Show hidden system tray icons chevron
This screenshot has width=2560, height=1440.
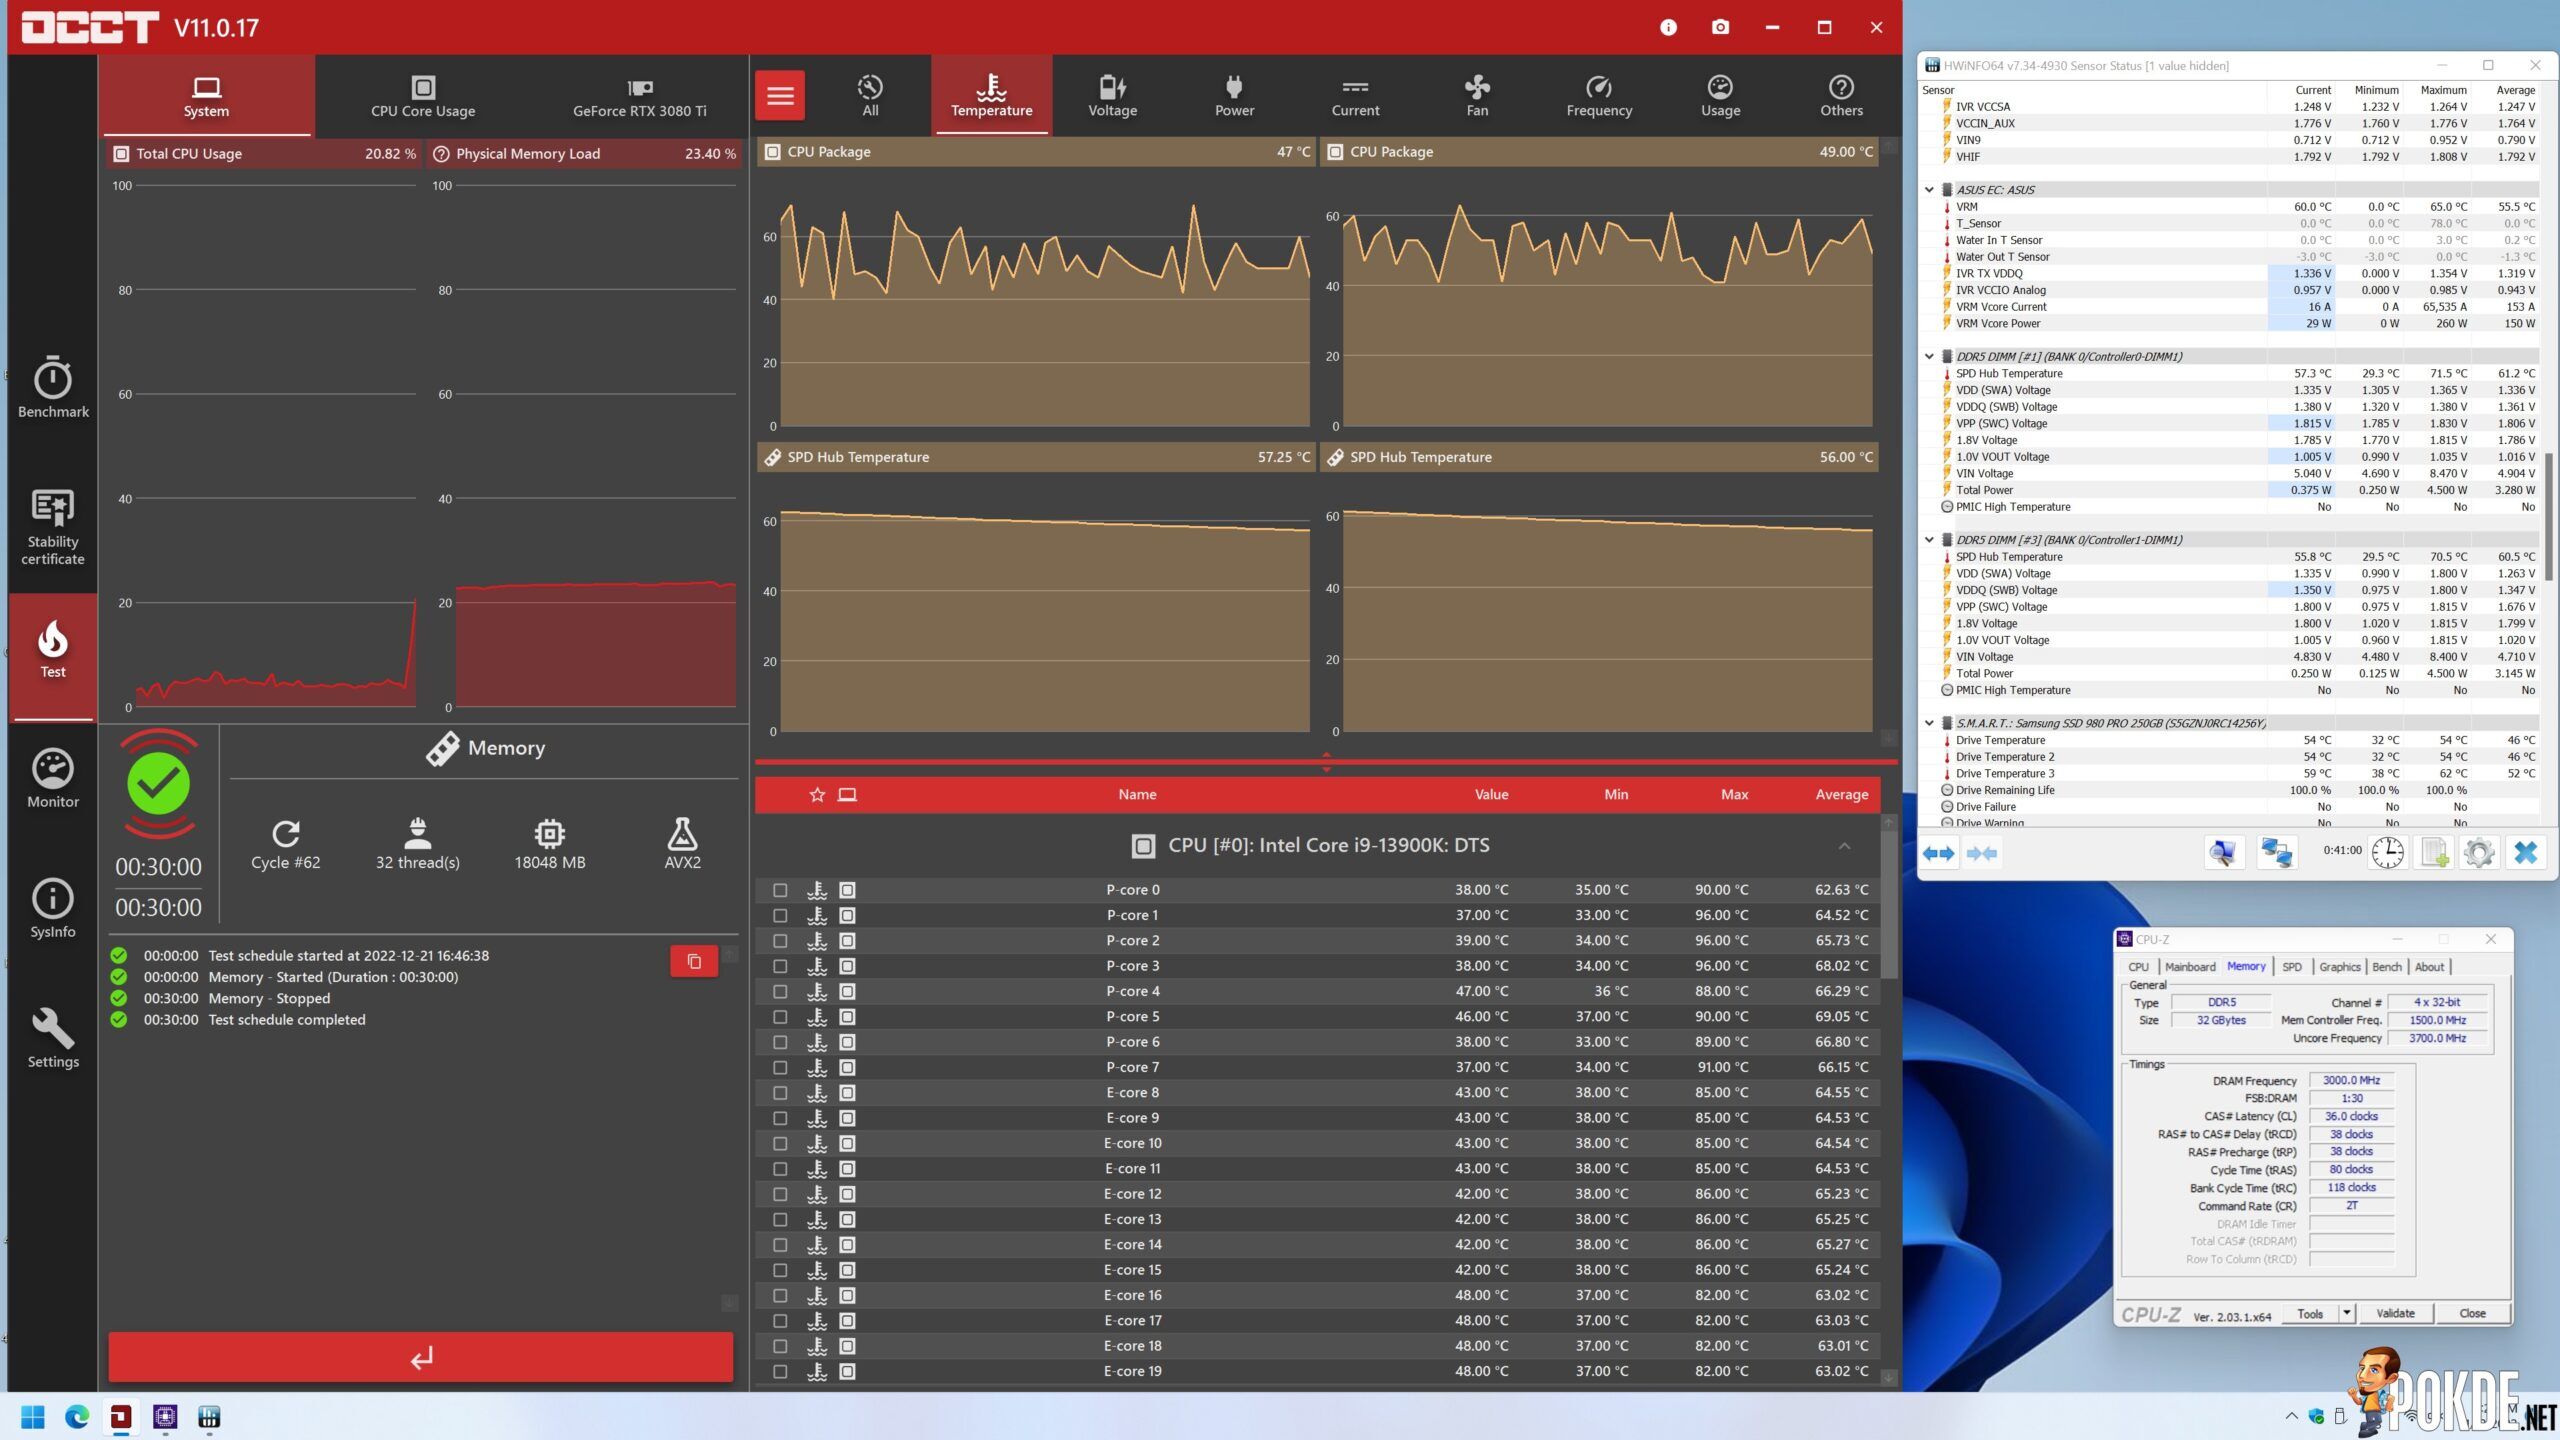pos(2291,1416)
